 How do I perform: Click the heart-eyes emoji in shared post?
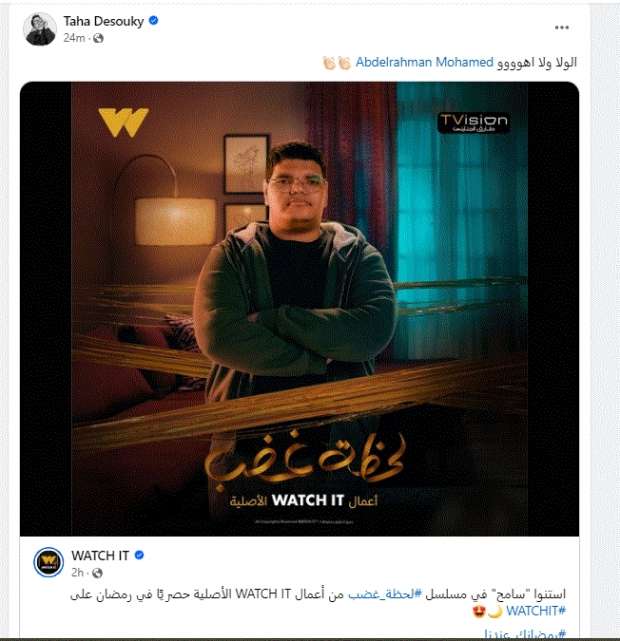pos(479,612)
